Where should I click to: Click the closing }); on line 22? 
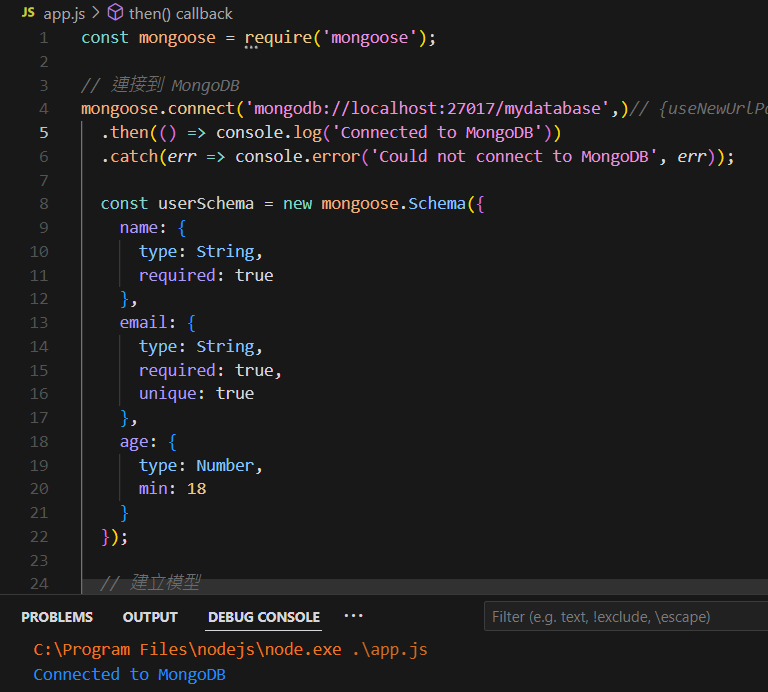tap(114, 537)
